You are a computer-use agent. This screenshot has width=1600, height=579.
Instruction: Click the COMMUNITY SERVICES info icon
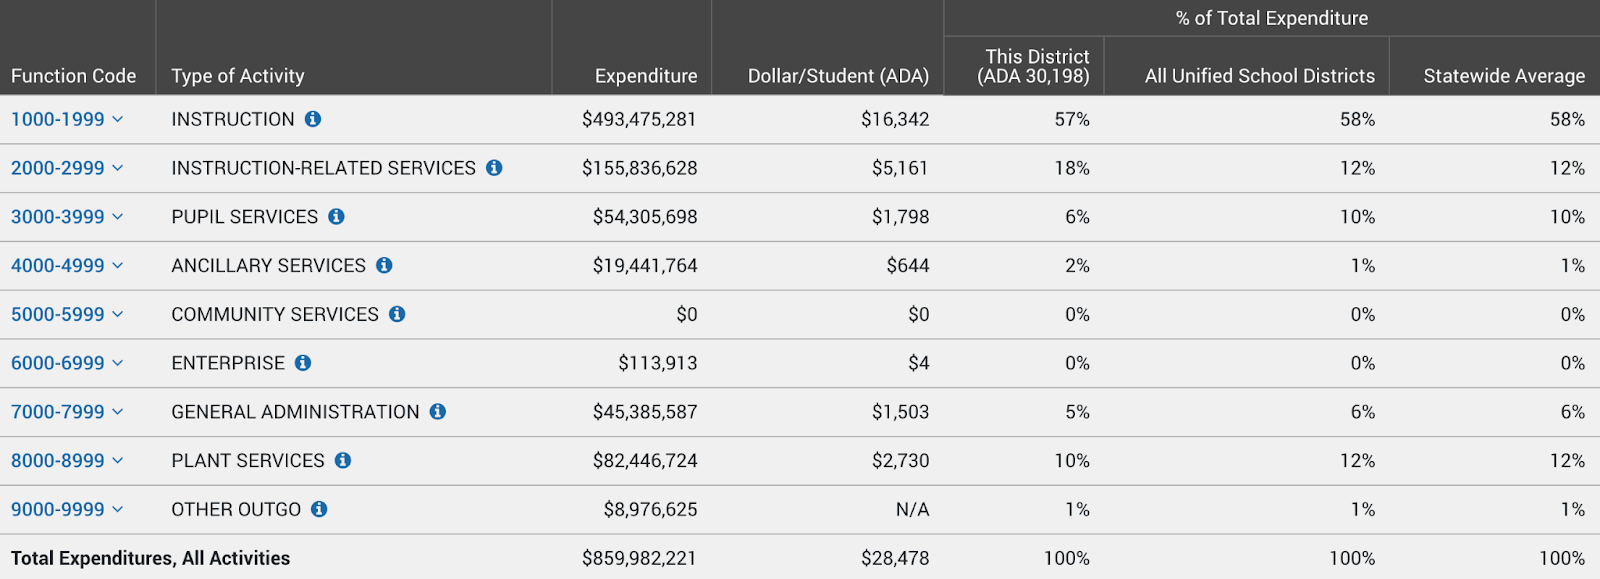coord(397,314)
